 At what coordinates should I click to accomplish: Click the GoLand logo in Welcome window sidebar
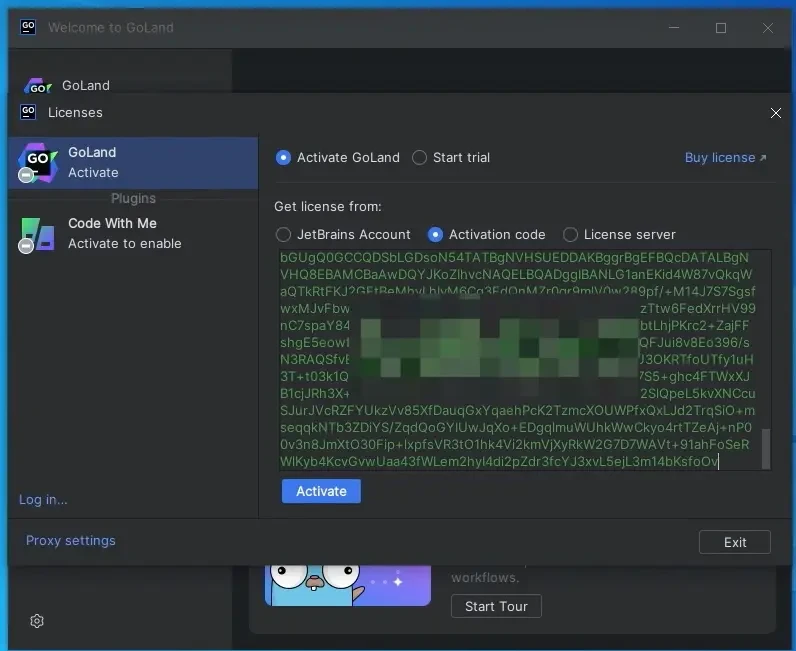click(38, 87)
